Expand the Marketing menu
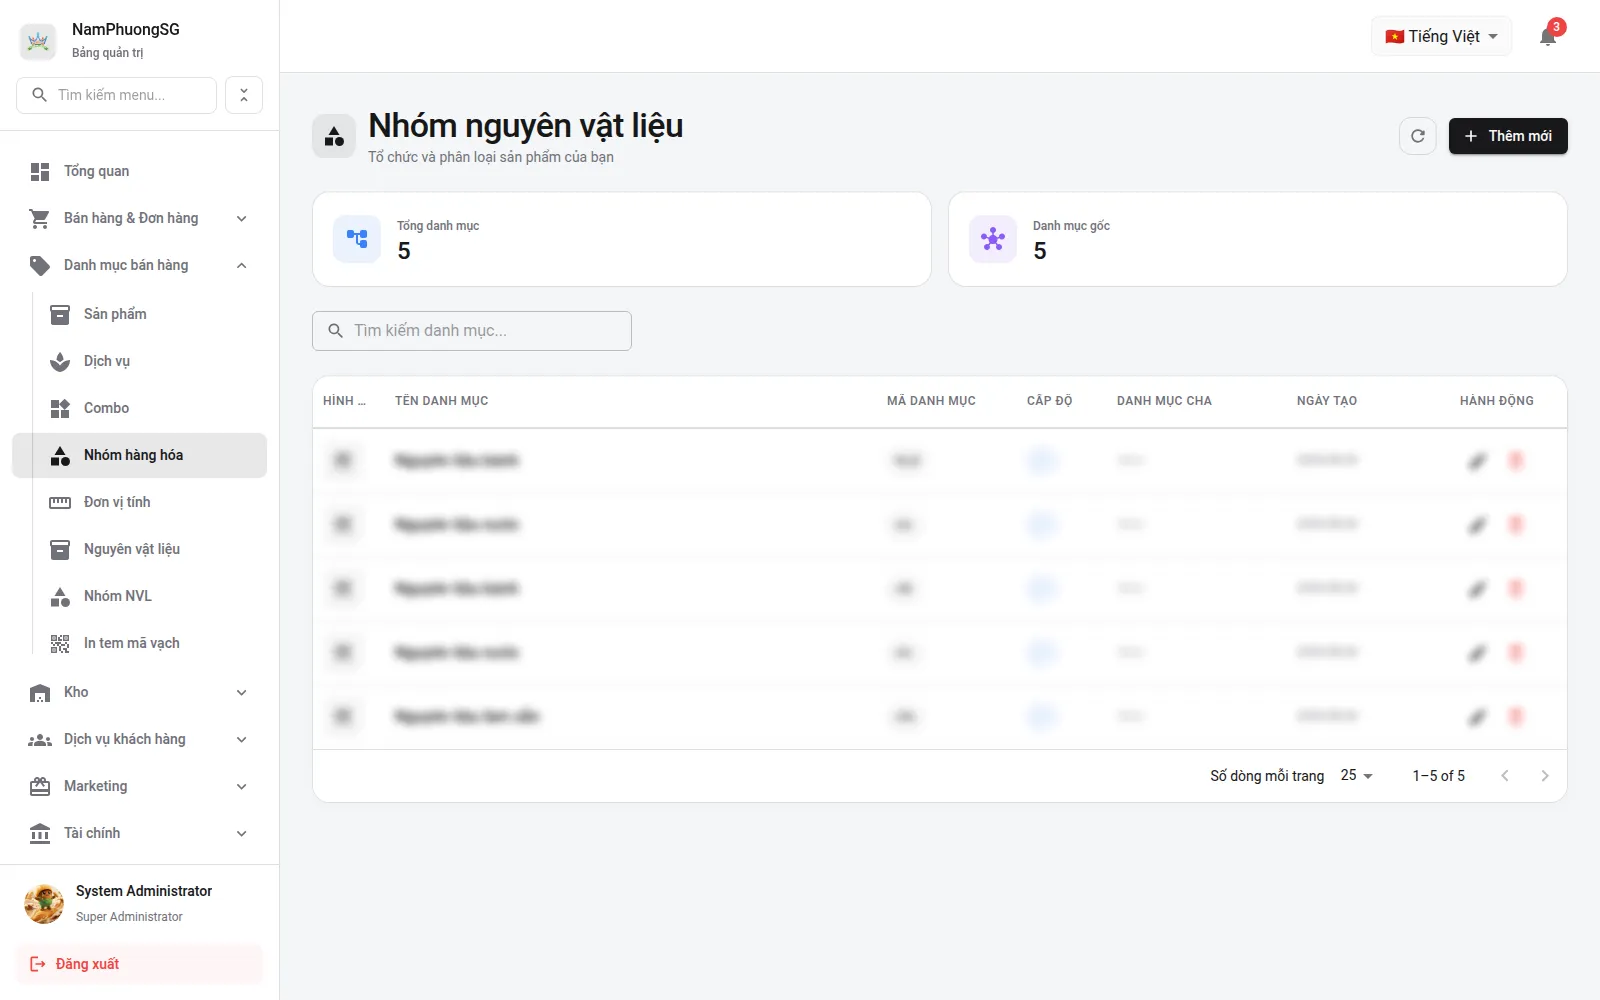This screenshot has height=1000, width=1600. coord(139,786)
